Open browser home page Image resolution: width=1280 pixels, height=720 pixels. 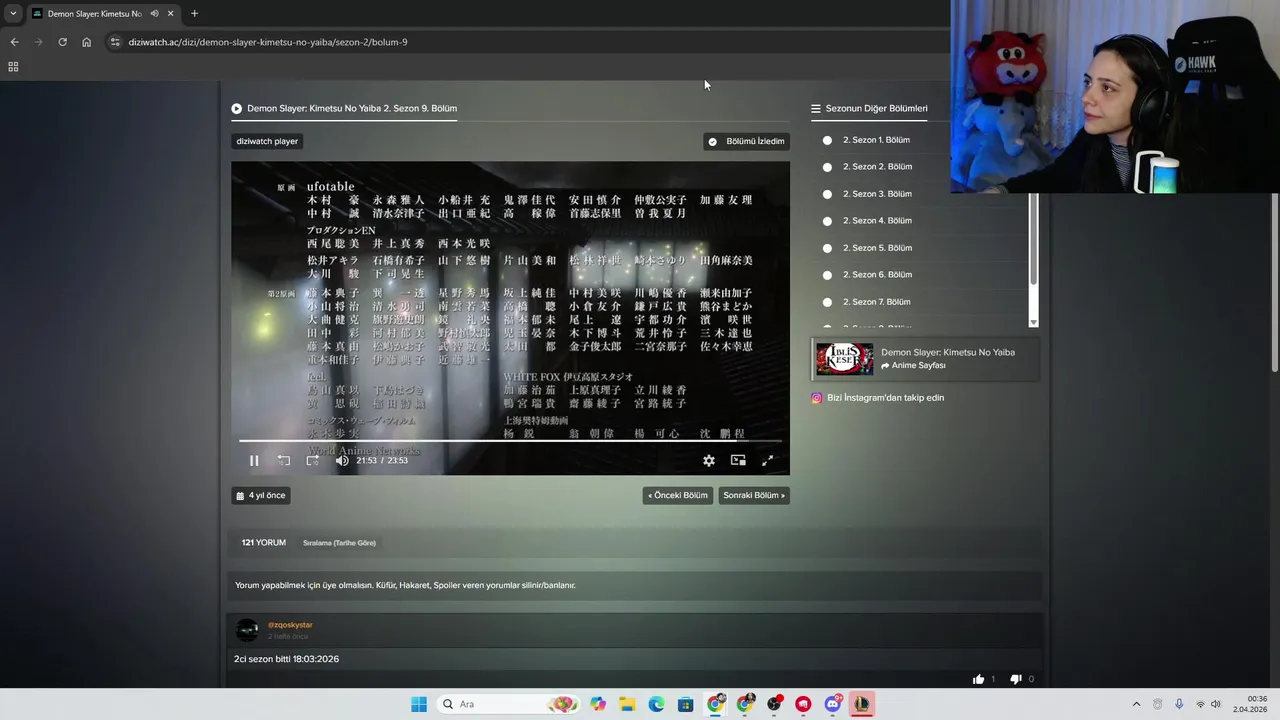coord(86,42)
